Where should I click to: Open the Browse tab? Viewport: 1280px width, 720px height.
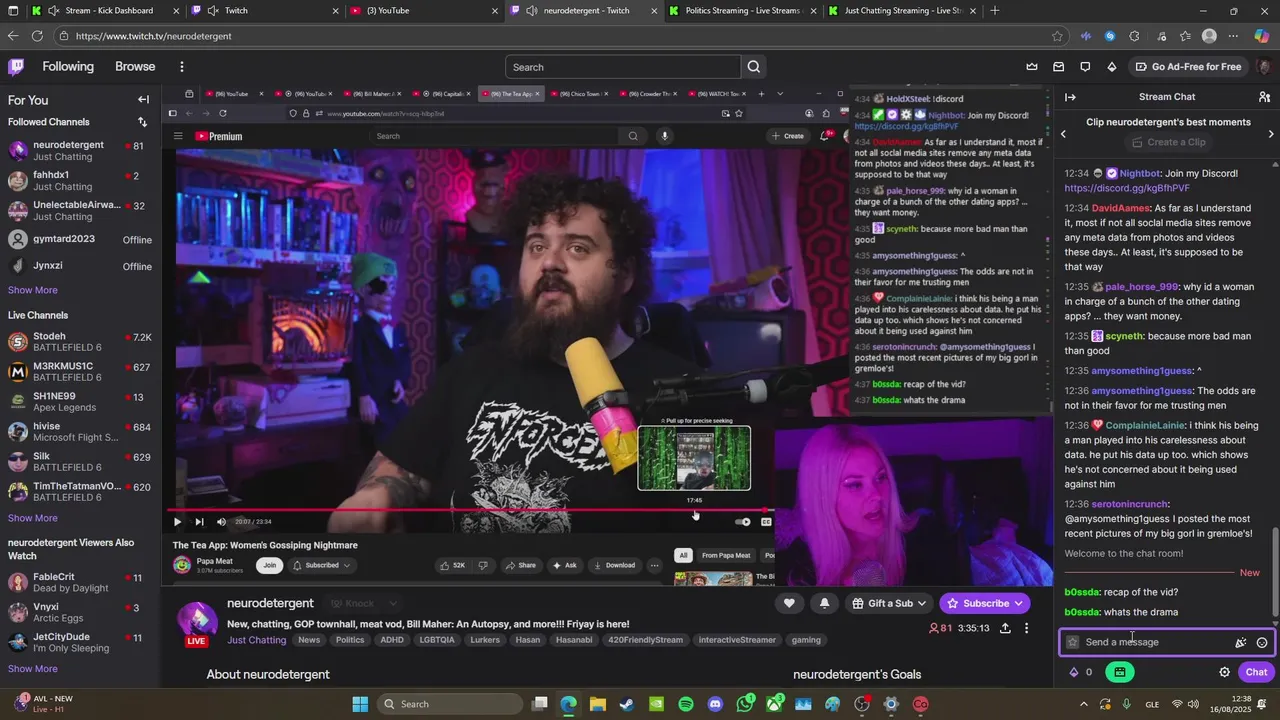pos(135,67)
